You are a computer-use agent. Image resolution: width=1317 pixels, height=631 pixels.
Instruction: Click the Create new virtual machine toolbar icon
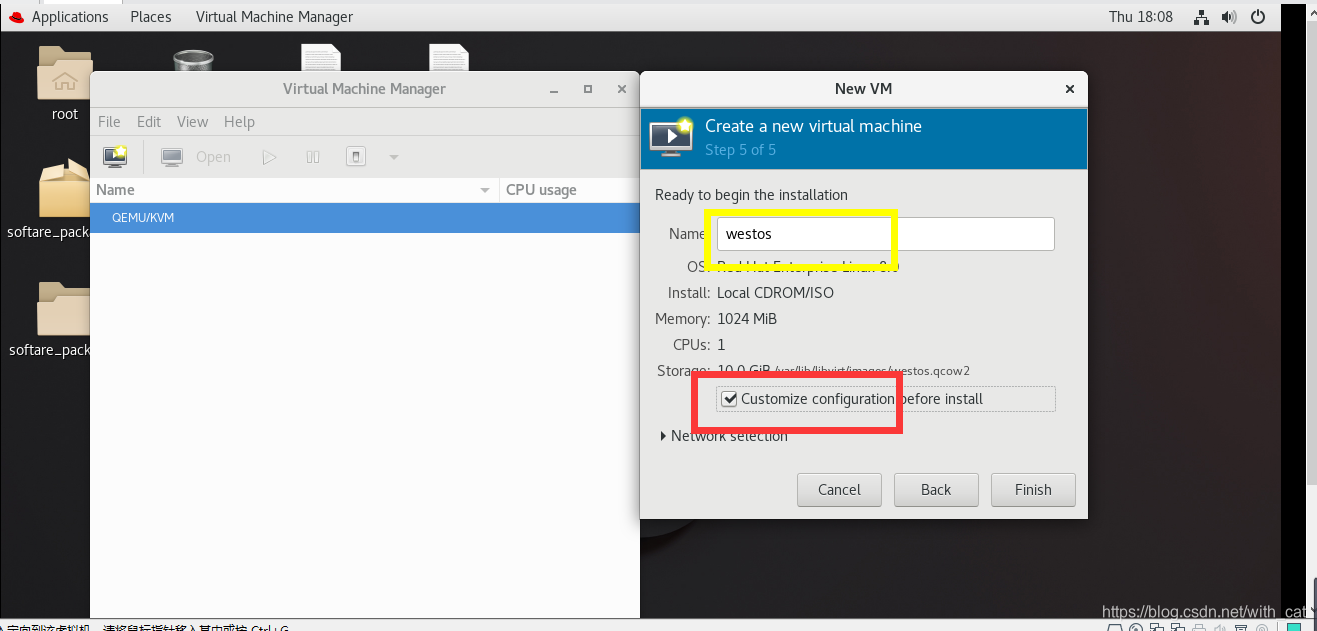pos(115,157)
